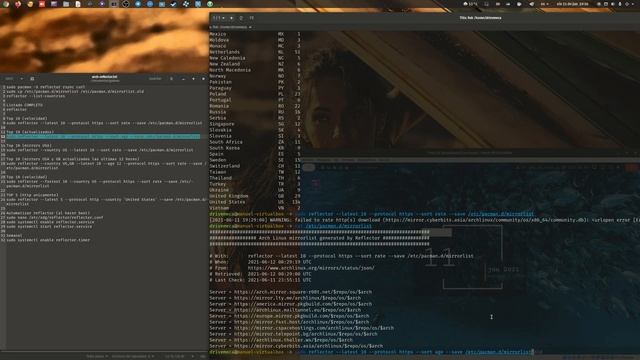Click the microphone icon in system tray
640x360 pixels.
[620, 4]
